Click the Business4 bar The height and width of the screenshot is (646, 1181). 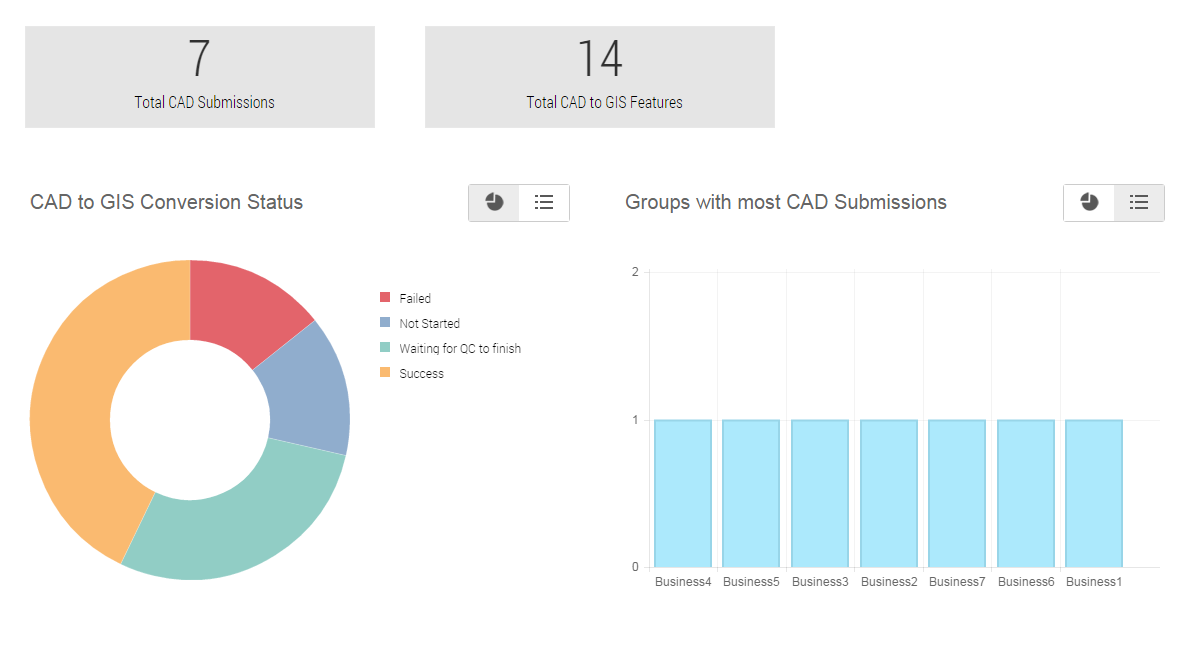point(683,493)
